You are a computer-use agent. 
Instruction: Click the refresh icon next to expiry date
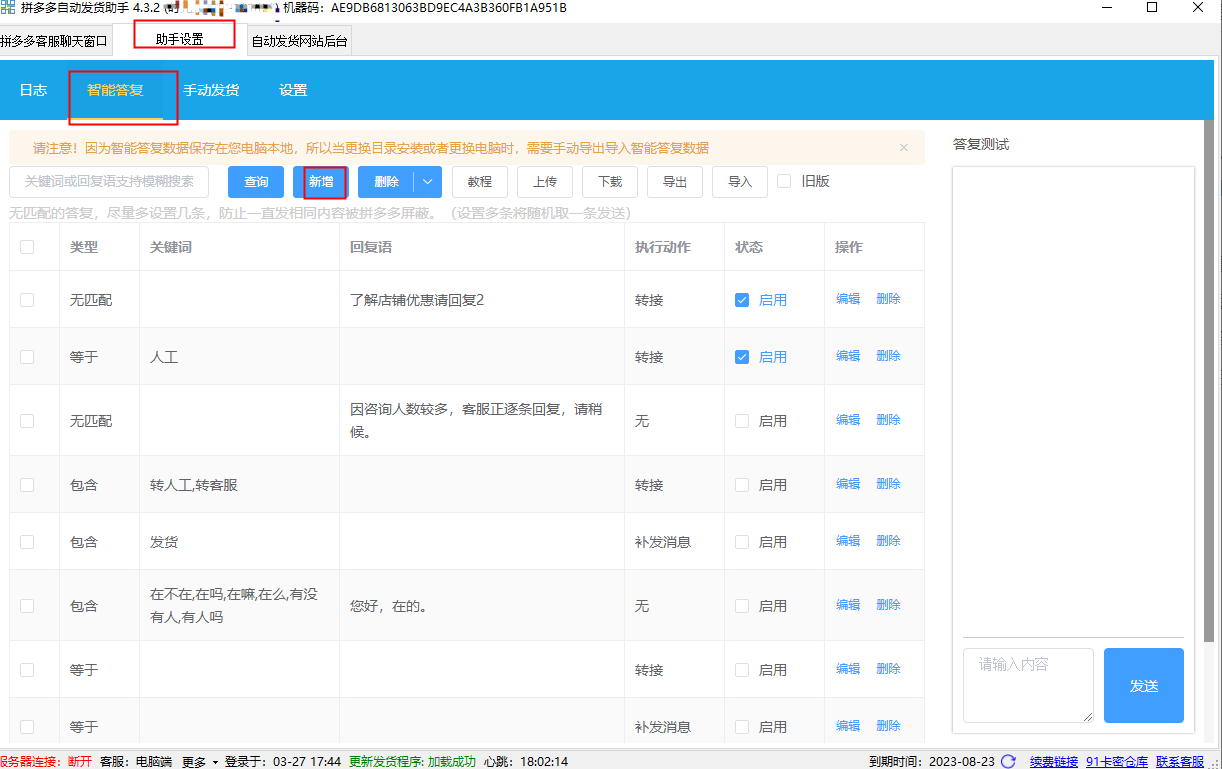tap(1009, 761)
